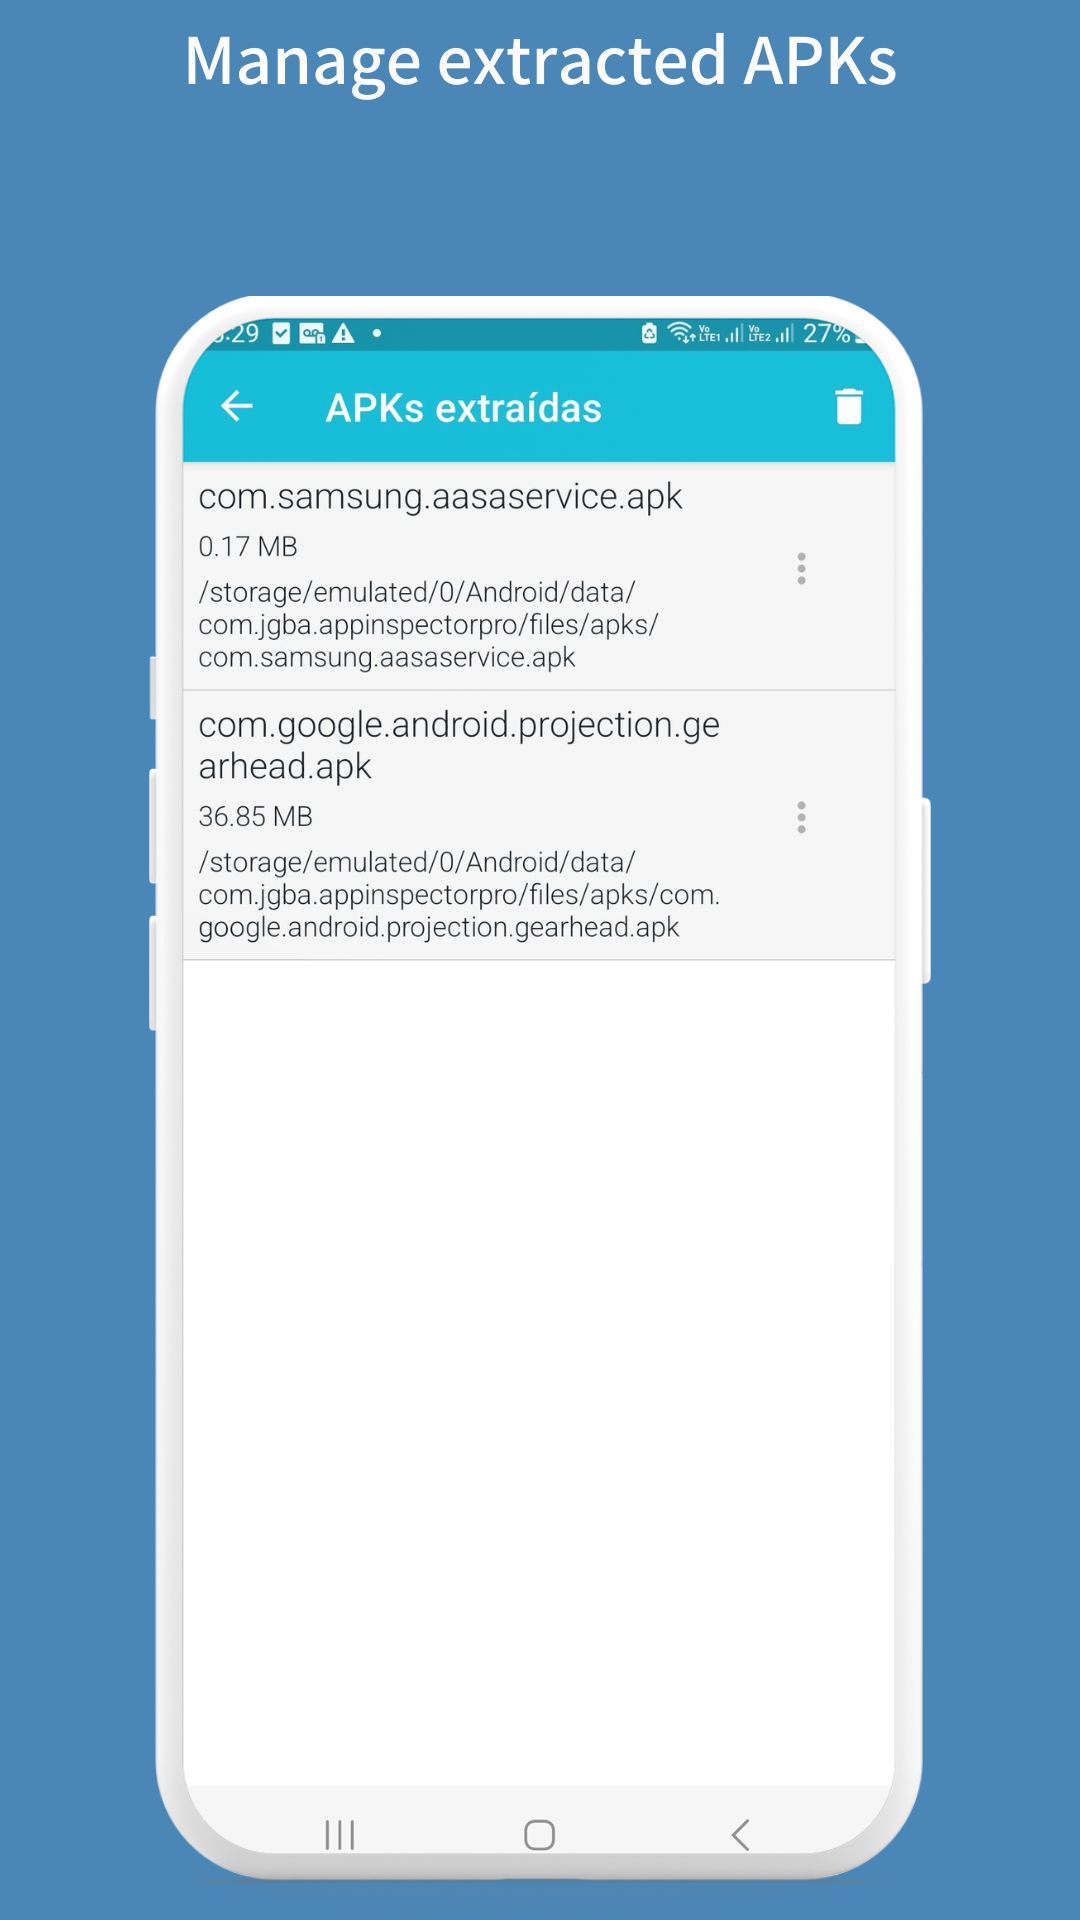Click the 0.17 MB size label
The width and height of the screenshot is (1080, 1920).
(x=248, y=547)
